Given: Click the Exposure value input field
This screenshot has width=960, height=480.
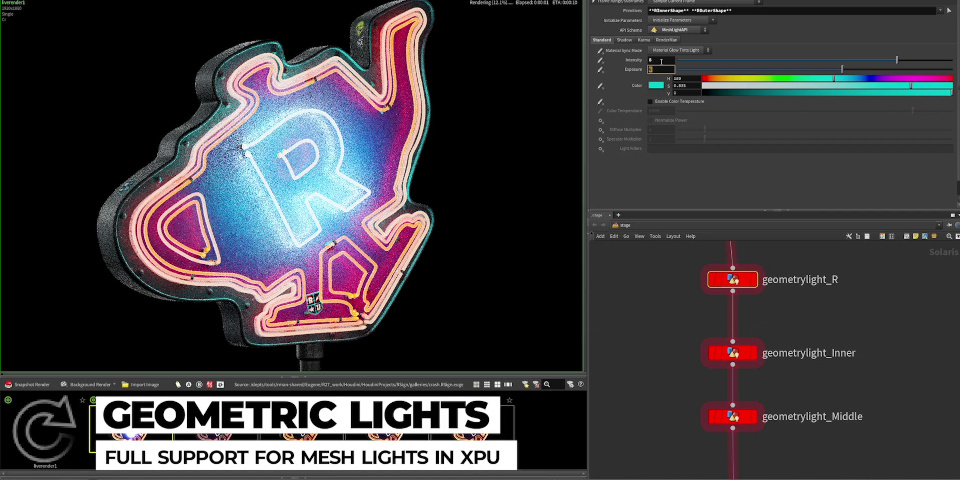Looking at the screenshot, I should [x=661, y=69].
